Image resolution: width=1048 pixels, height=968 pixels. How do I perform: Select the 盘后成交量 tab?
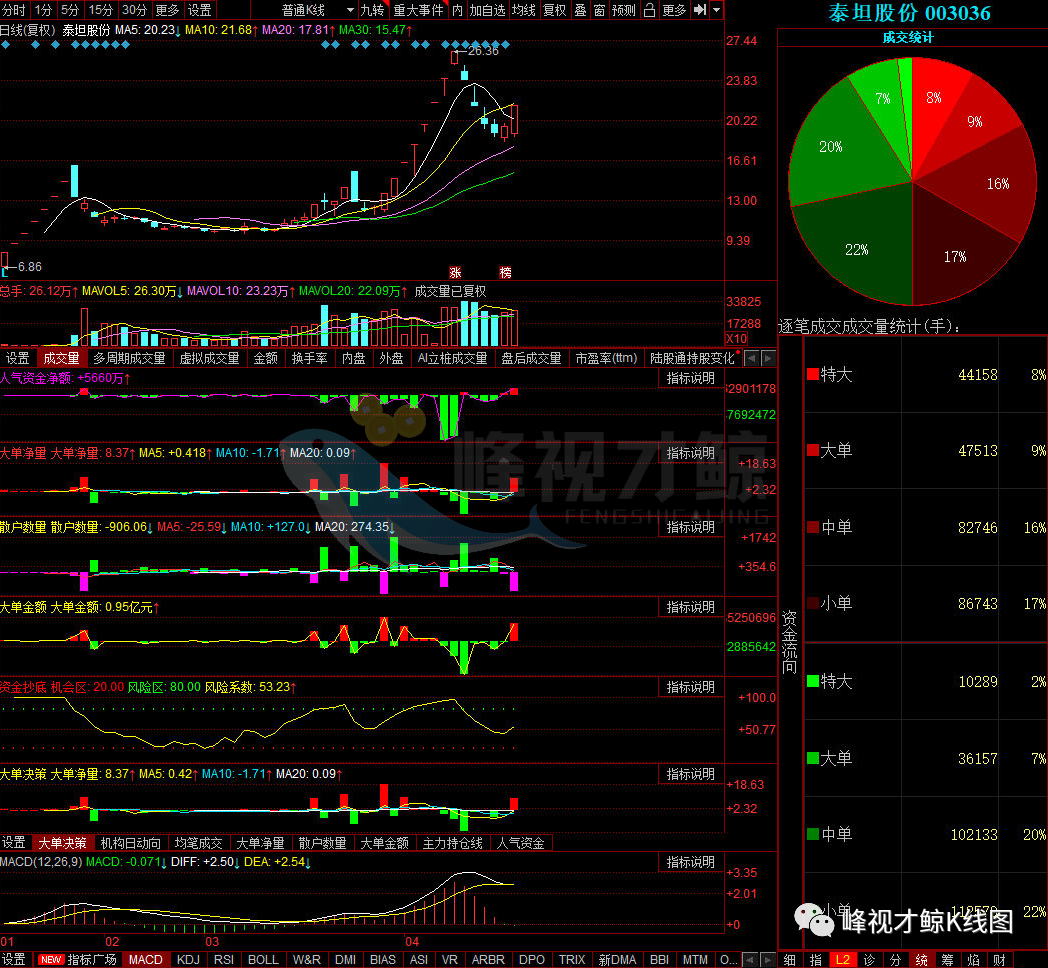coord(531,358)
